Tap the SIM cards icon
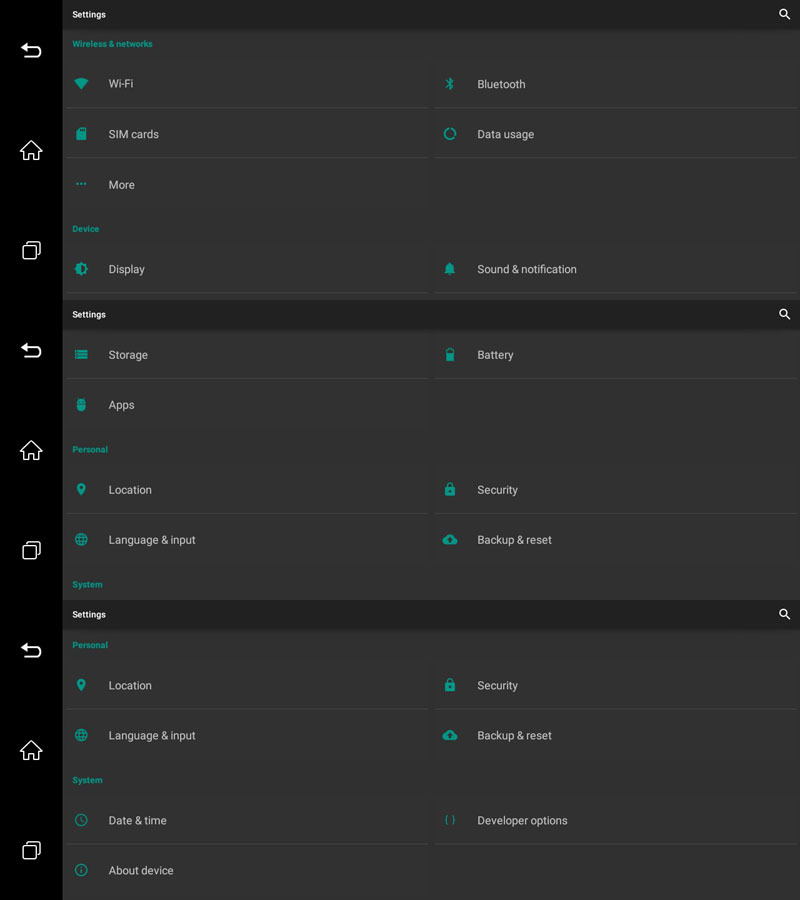The image size is (800, 900). coord(82,134)
